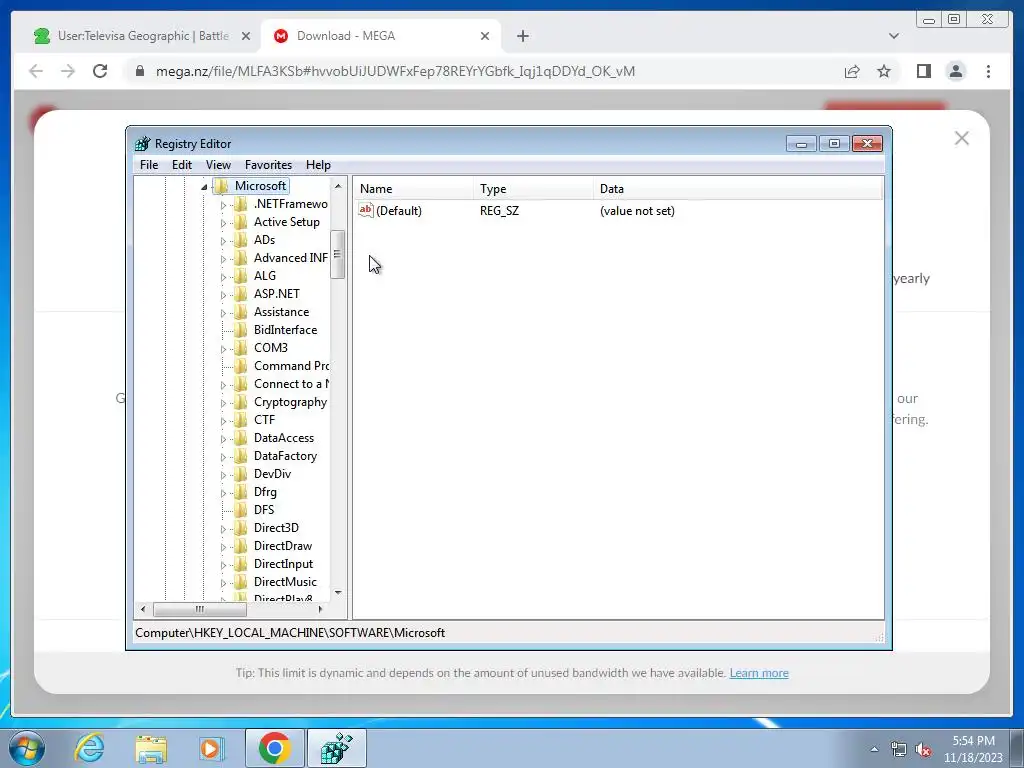Click the (Default) string value icon
The image size is (1024, 768).
point(366,210)
